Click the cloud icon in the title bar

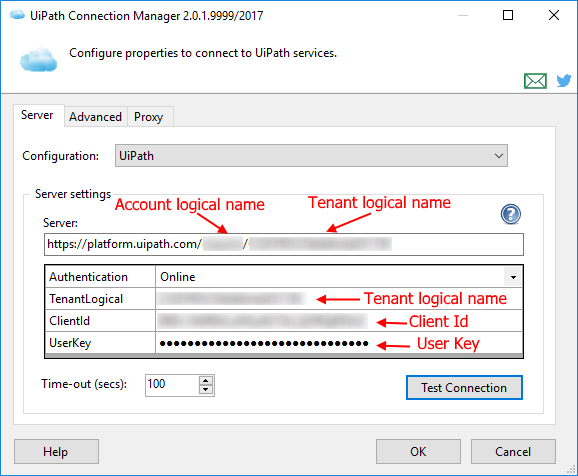(x=17, y=15)
